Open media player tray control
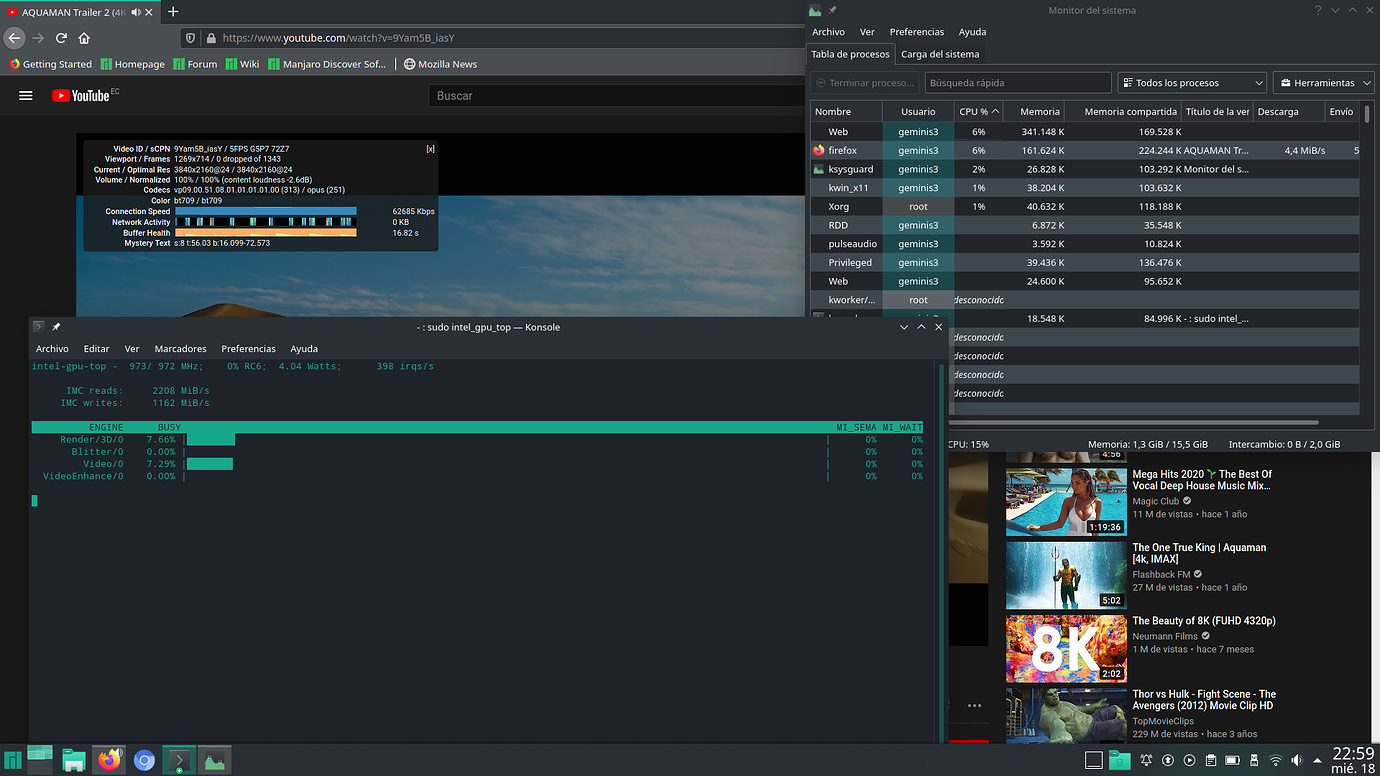Image resolution: width=1380 pixels, height=776 pixels. pyautogui.click(x=1189, y=761)
